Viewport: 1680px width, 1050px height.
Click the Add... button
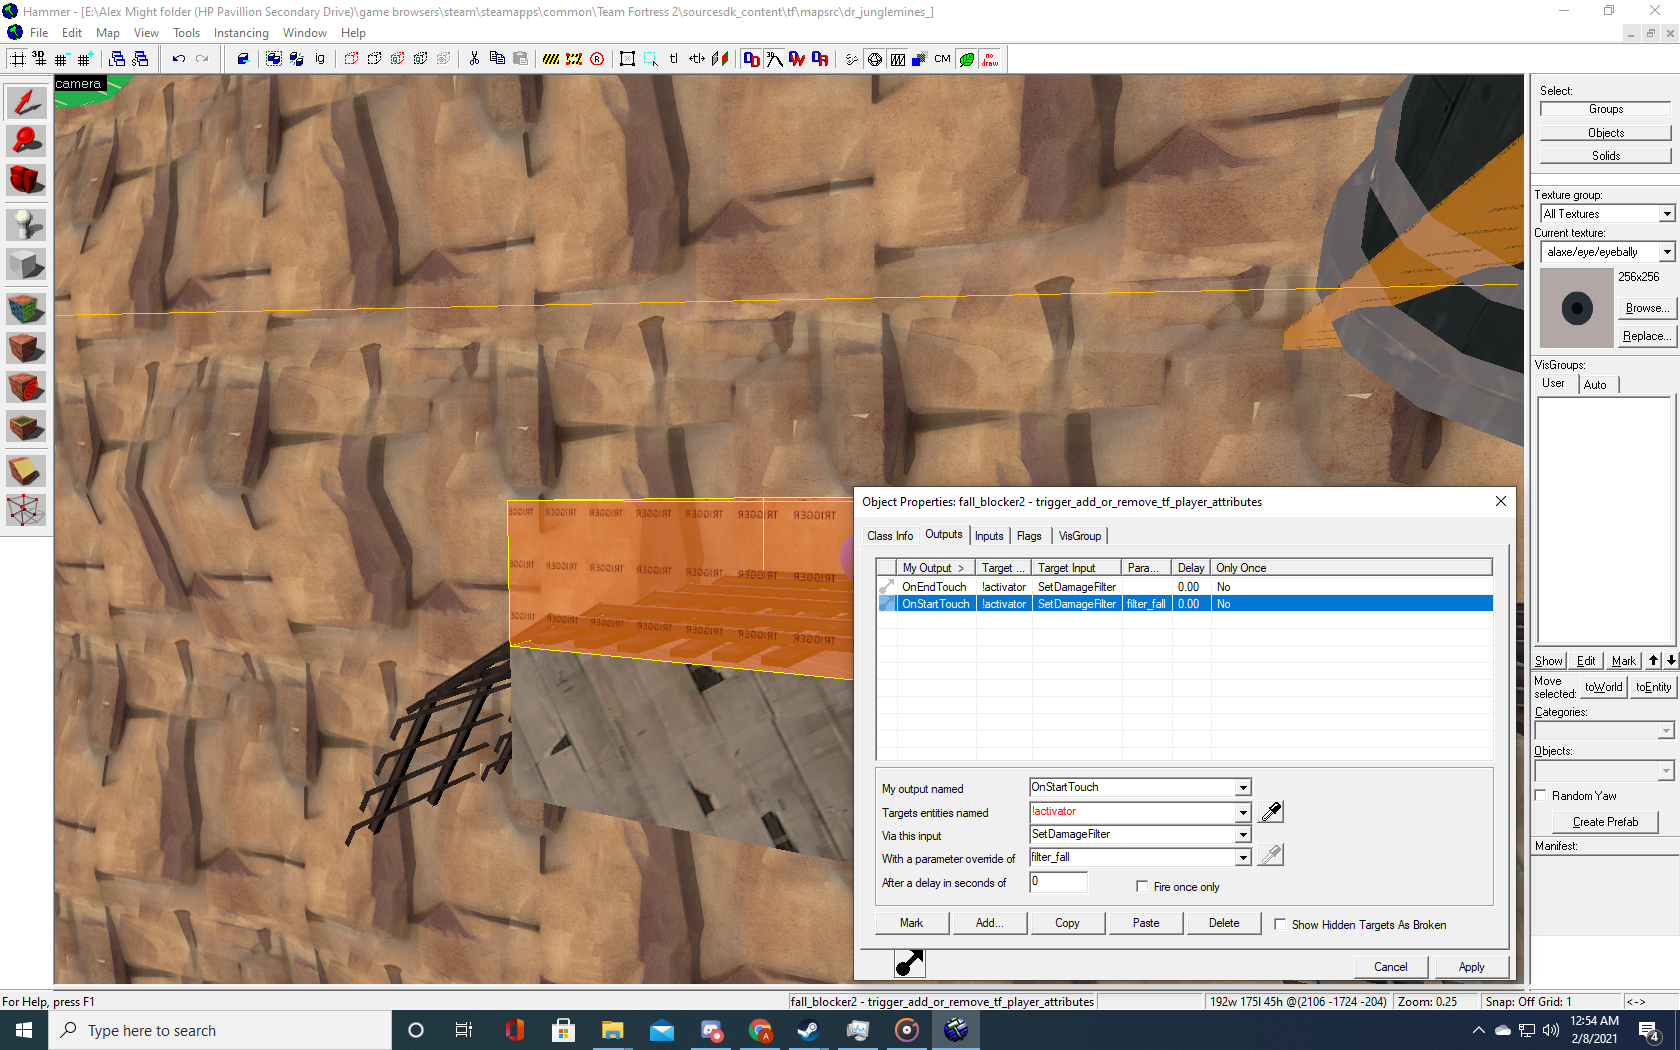pos(989,923)
